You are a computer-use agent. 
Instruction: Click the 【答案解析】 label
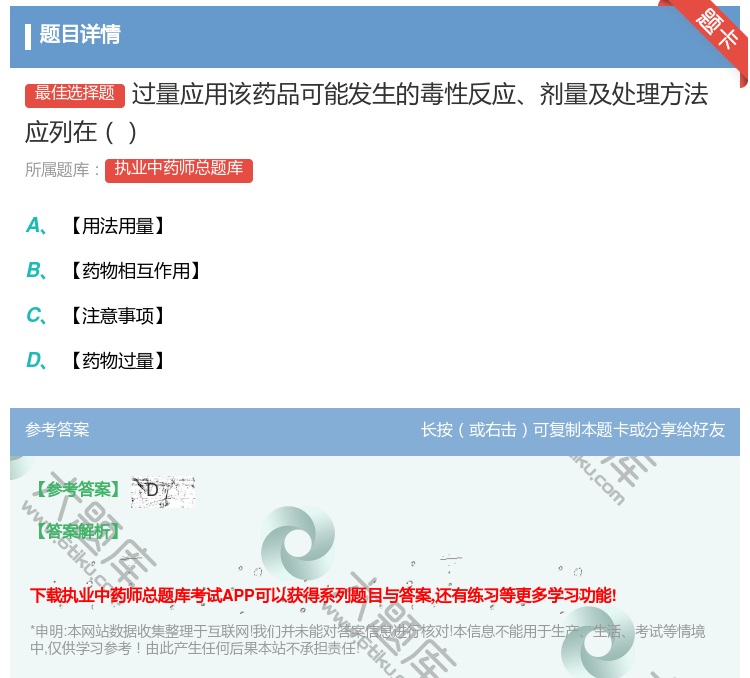[x=78, y=532]
